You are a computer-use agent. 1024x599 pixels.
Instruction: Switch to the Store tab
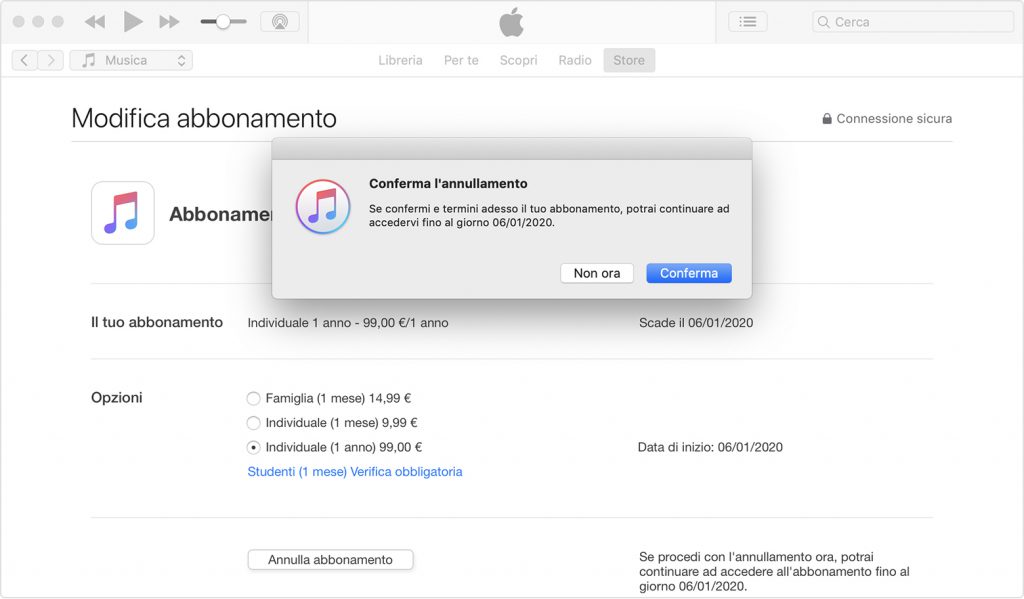tap(629, 60)
